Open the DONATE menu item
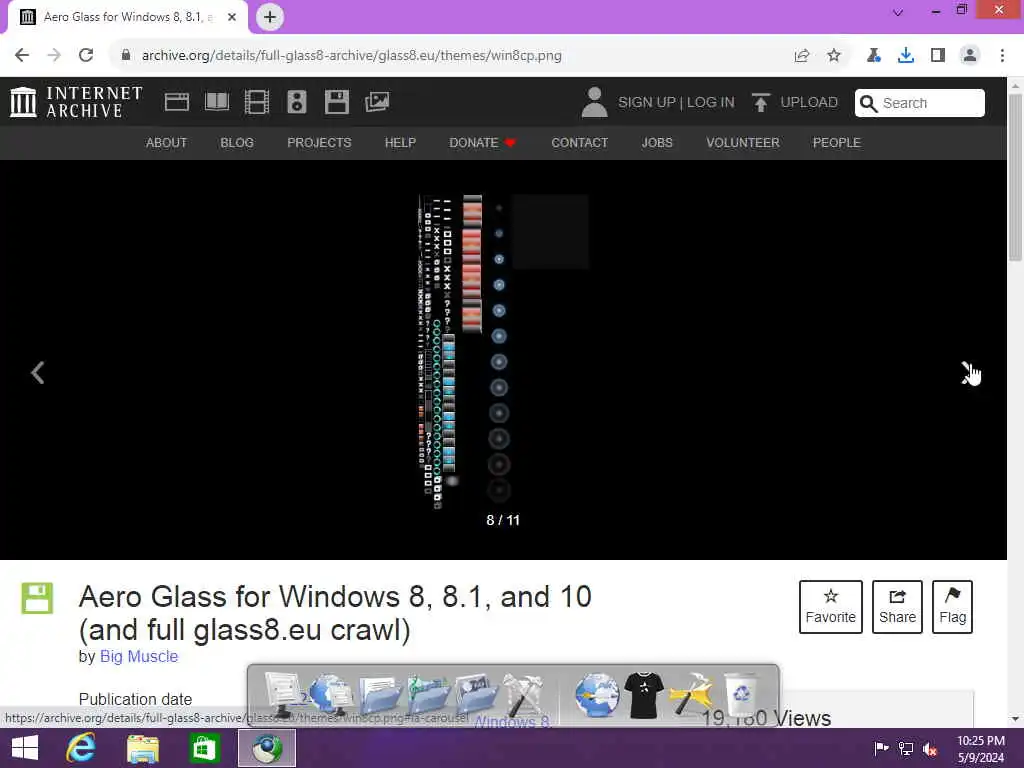 [x=482, y=142]
